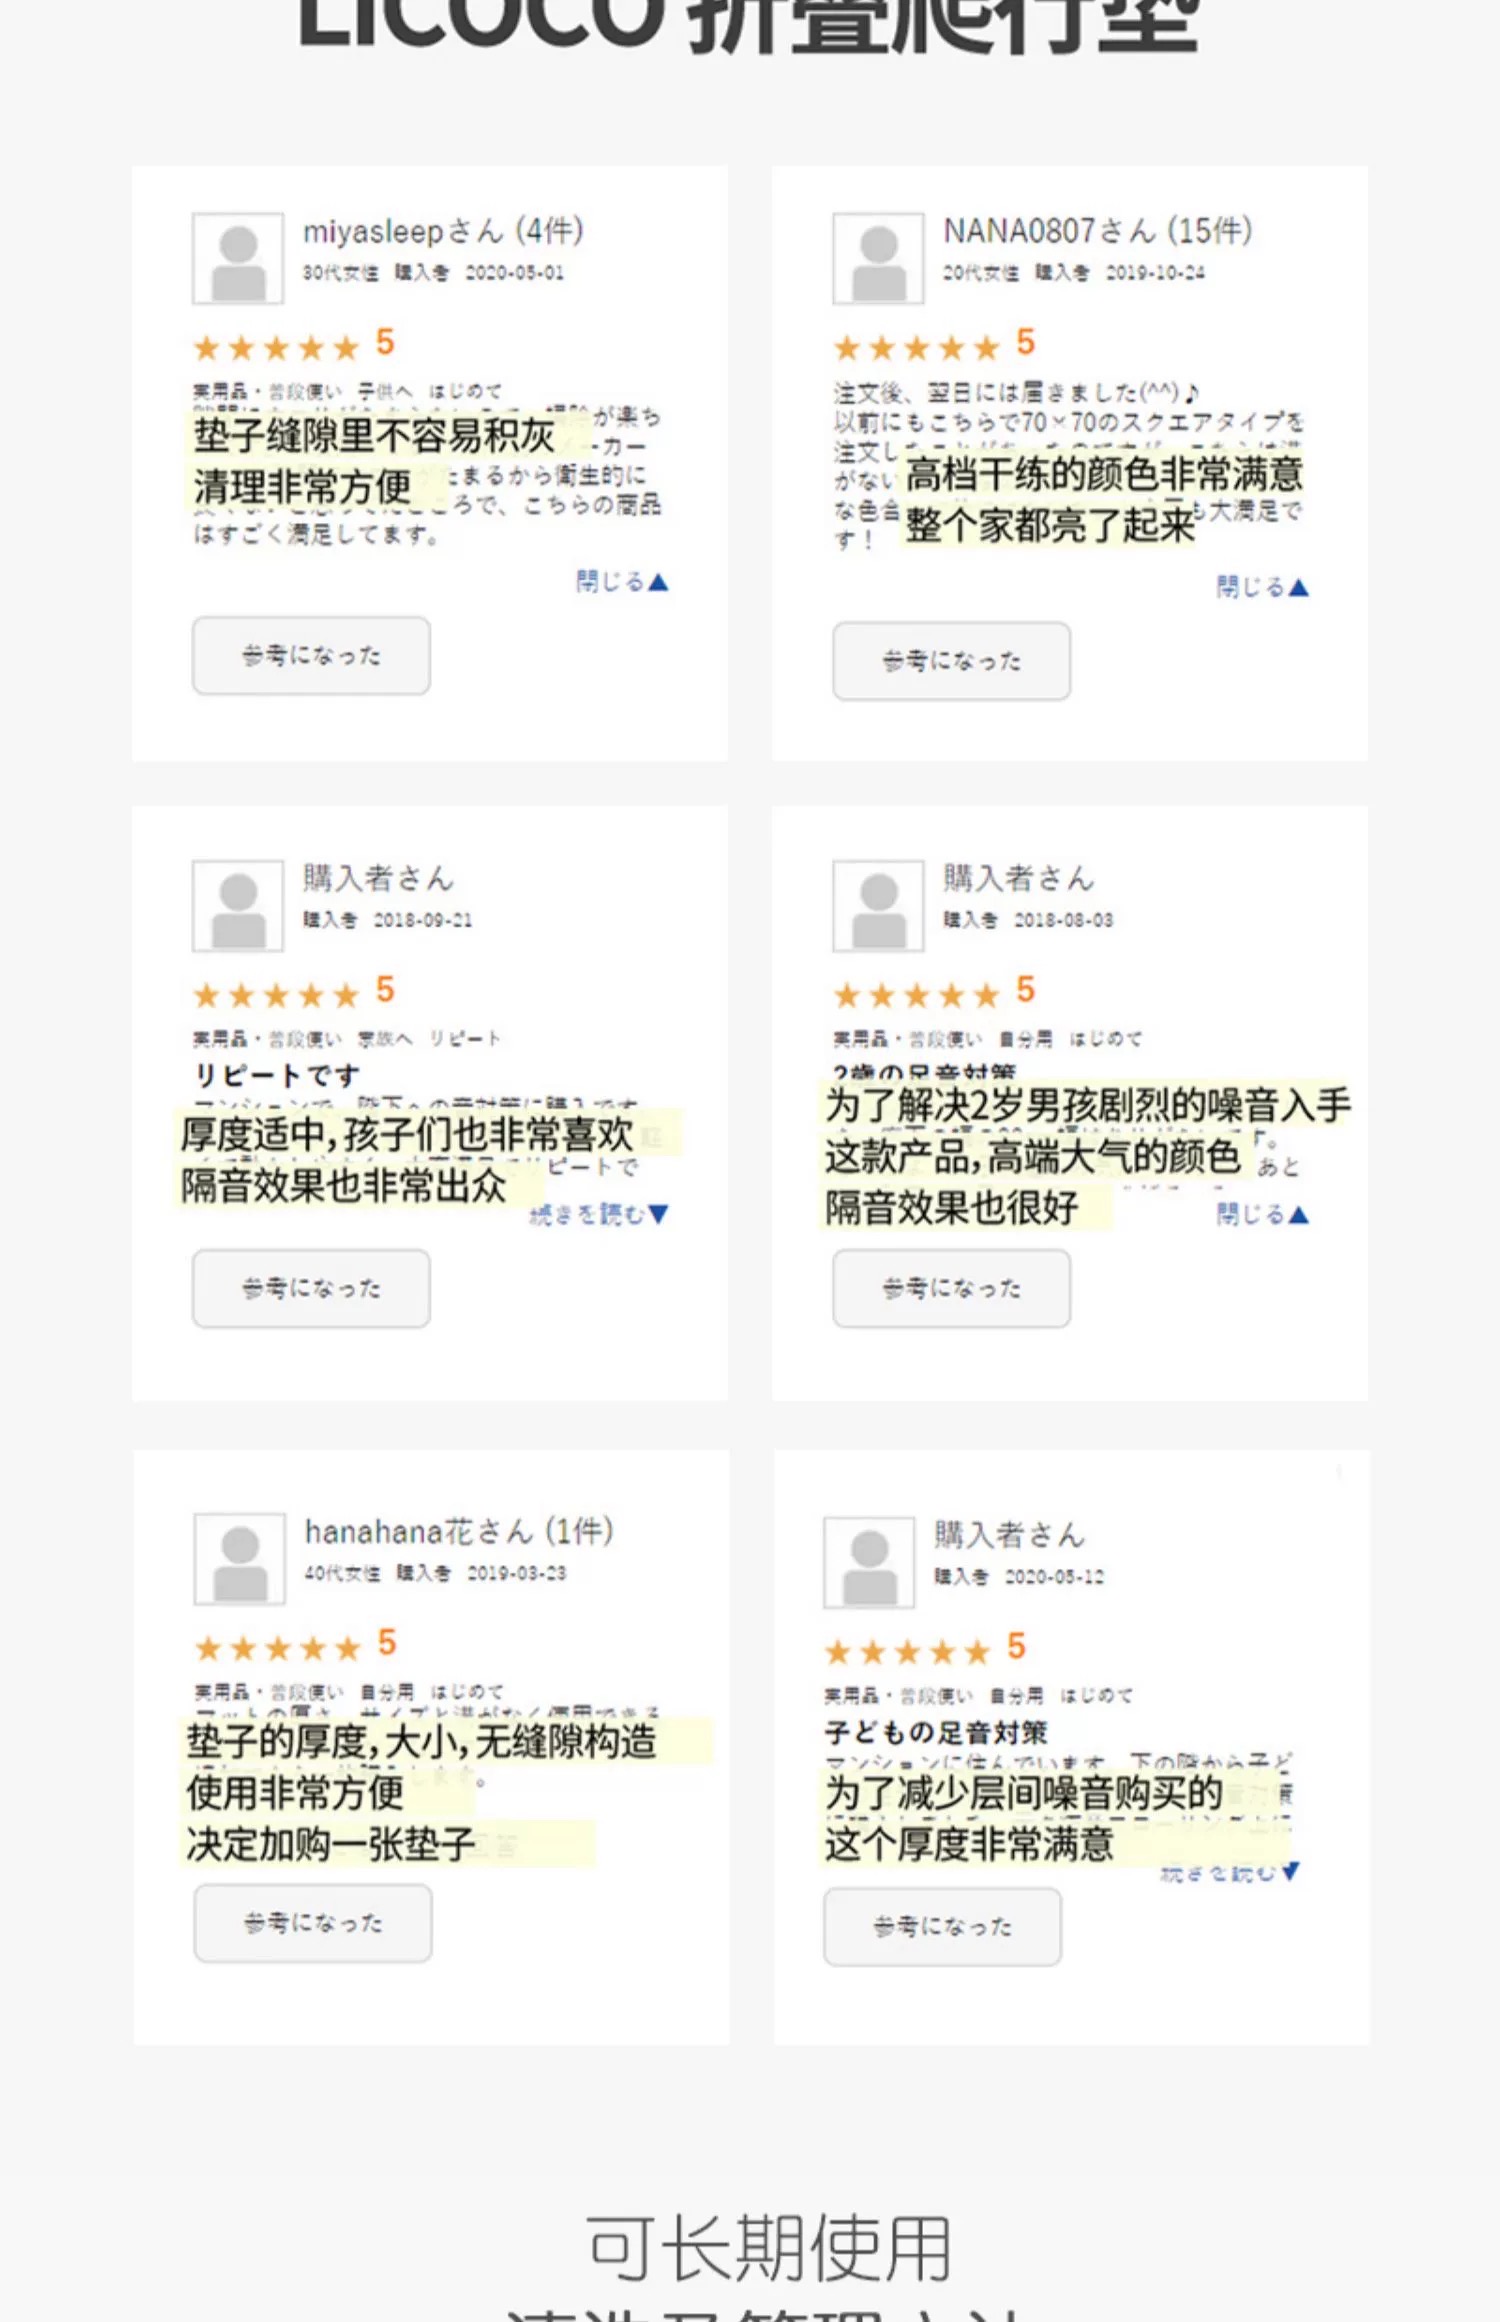Click hanahana花's reviewer avatar icon
The height and width of the screenshot is (2322, 1500).
(x=240, y=1559)
